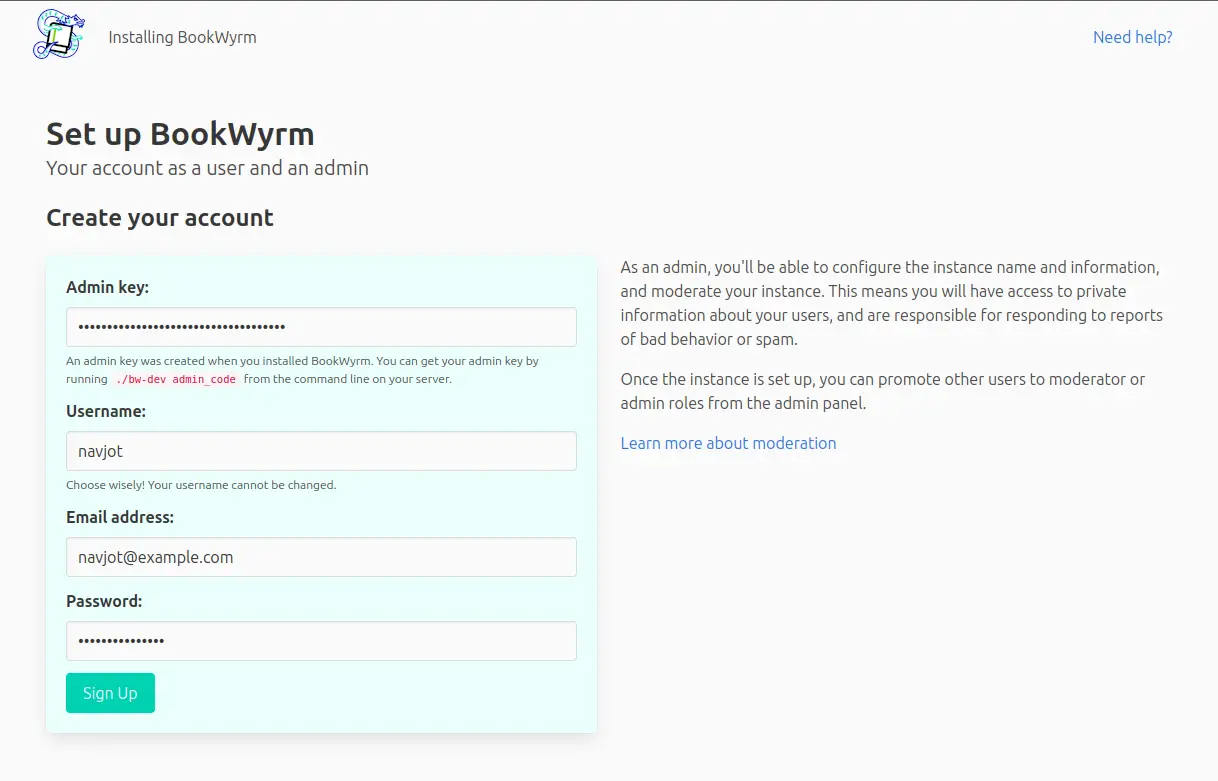
Task: Click the Email address label
Action: pos(120,517)
